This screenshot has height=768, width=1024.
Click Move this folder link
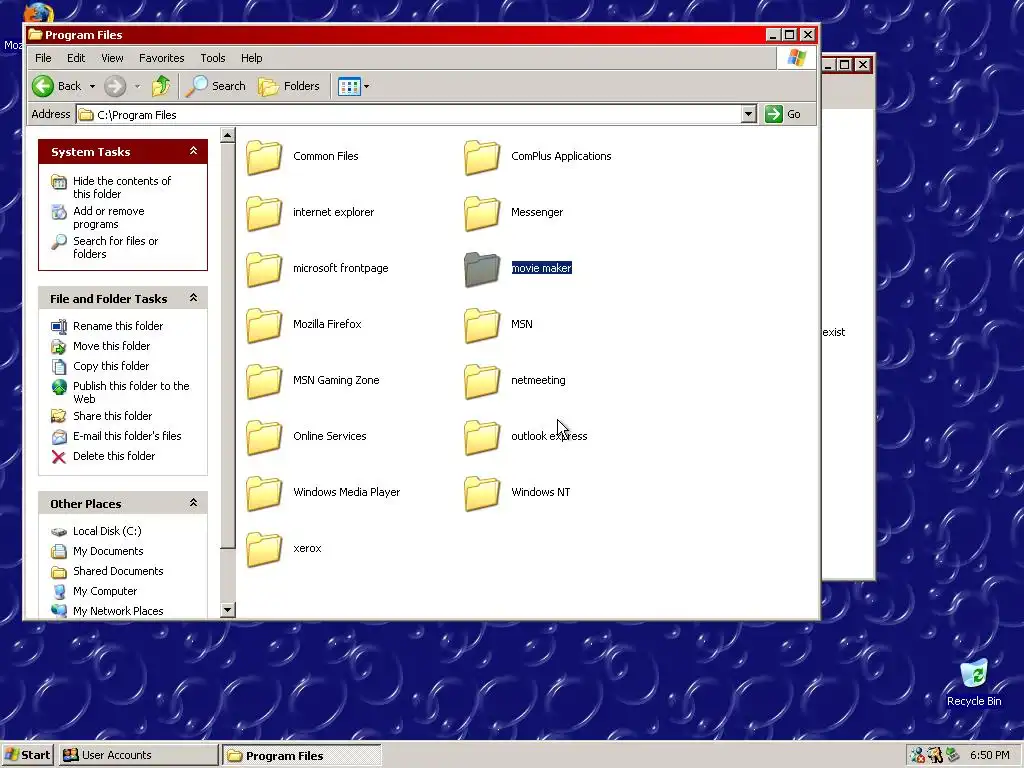click(x=112, y=346)
